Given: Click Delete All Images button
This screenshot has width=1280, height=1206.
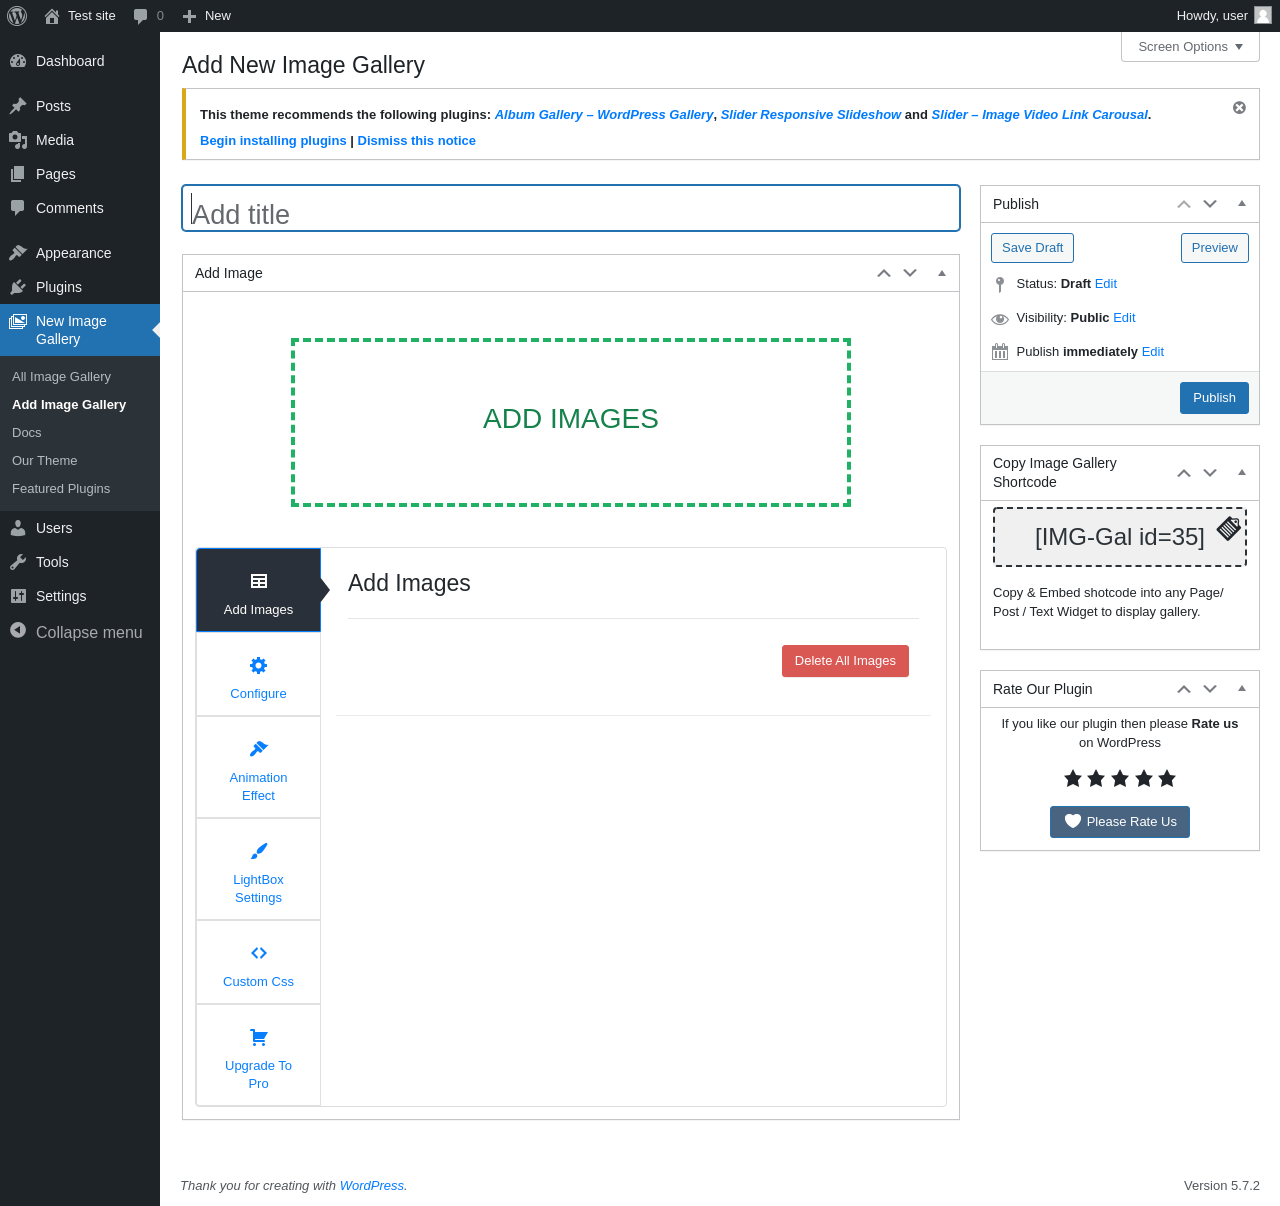Looking at the screenshot, I should [x=845, y=661].
